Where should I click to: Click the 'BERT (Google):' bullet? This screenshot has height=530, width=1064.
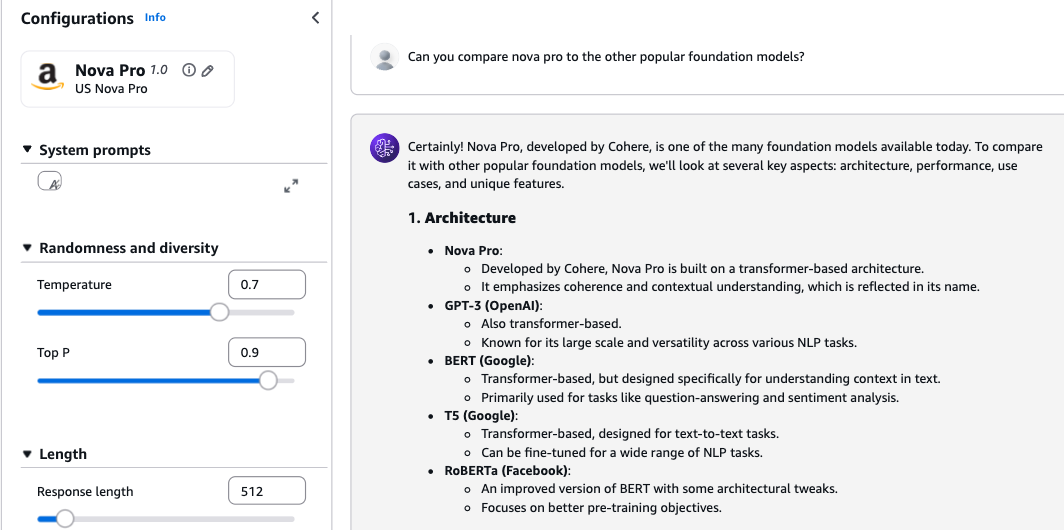click(x=489, y=360)
